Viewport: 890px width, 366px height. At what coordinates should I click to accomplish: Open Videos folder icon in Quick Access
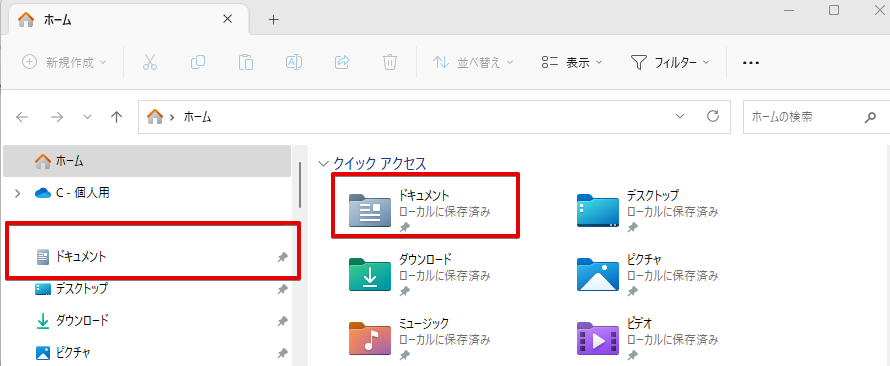(x=598, y=339)
